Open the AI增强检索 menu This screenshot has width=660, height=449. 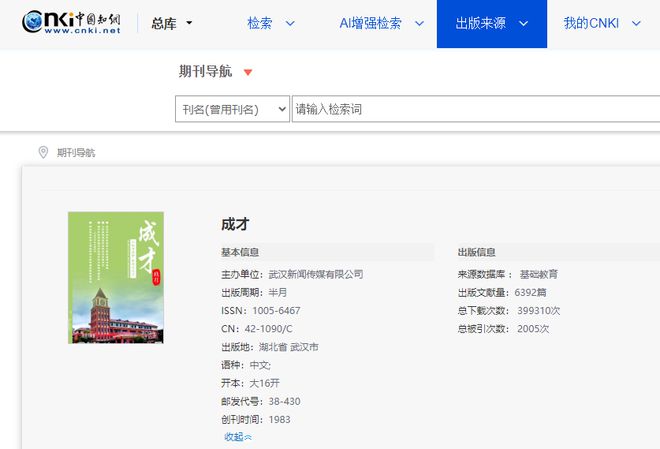click(381, 23)
